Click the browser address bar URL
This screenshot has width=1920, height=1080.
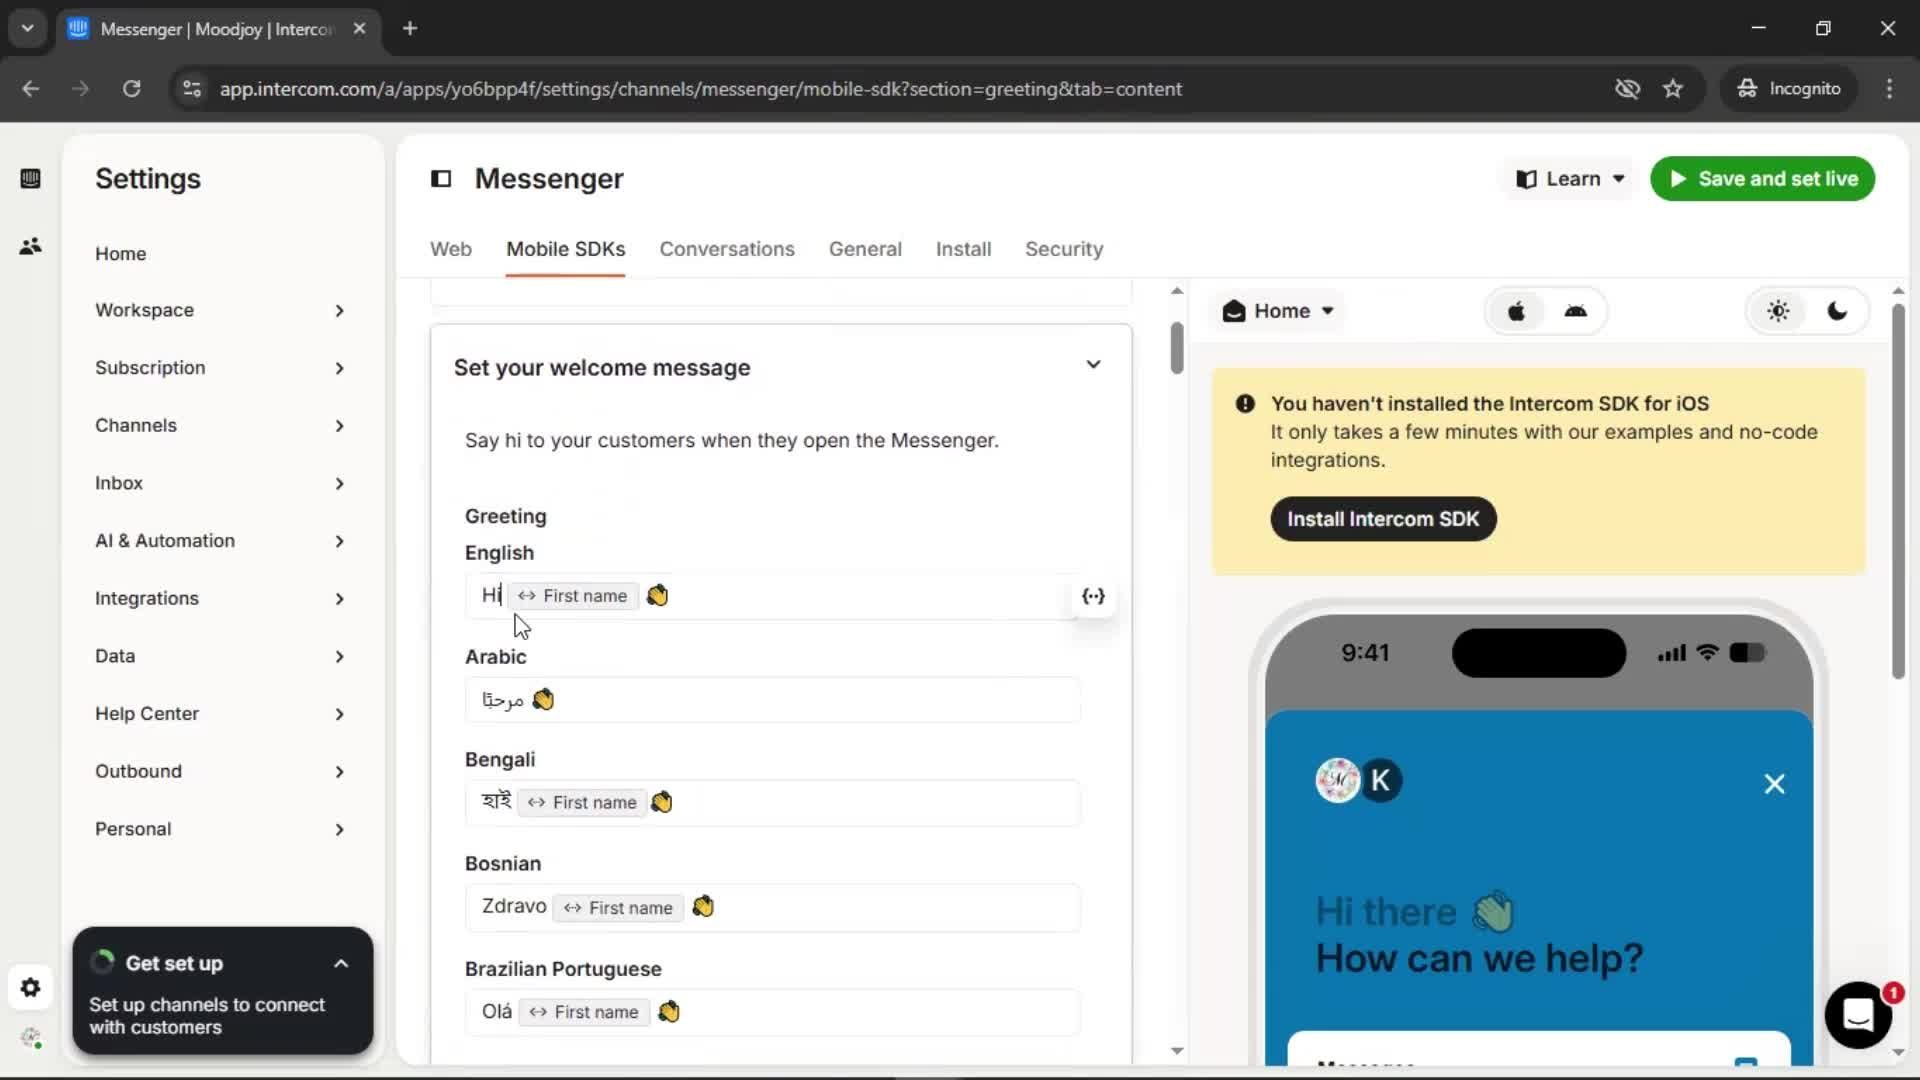click(700, 89)
